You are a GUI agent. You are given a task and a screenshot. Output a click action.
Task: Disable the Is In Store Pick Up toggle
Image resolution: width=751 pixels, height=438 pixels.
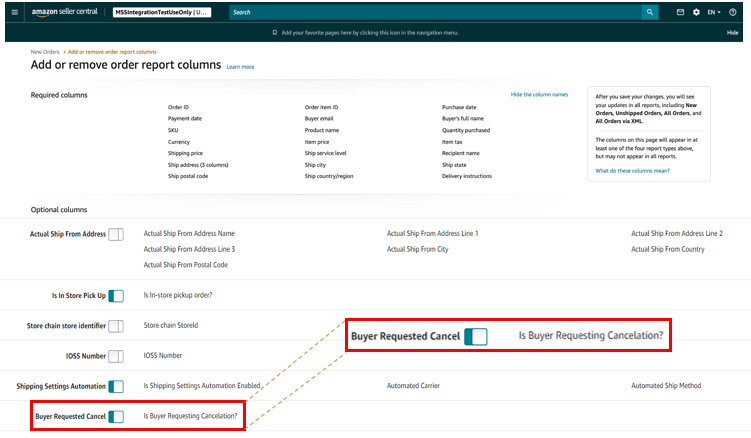(x=116, y=296)
